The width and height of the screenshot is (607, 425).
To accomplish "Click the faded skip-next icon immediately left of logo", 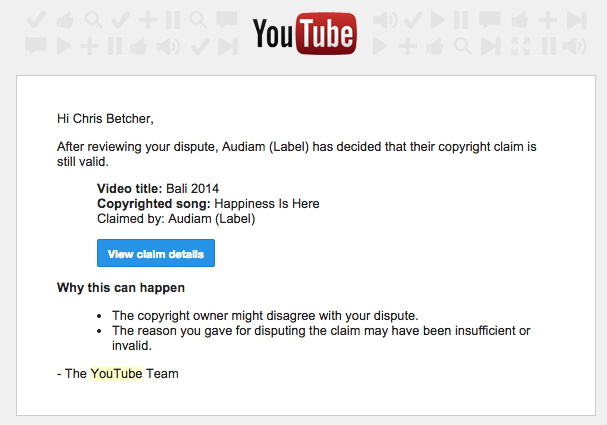I will pos(228,46).
